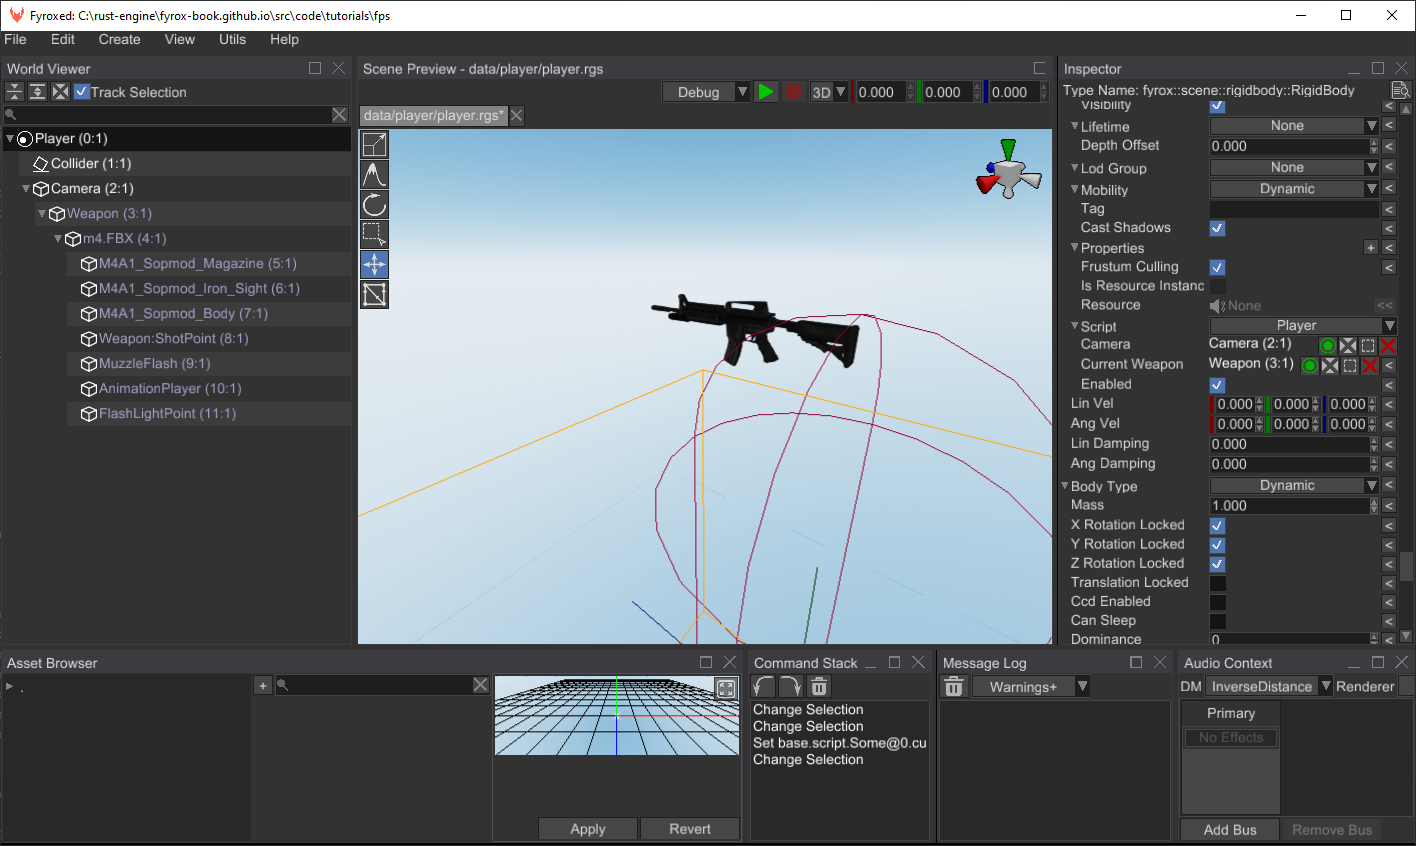Open the Utils menu

(232, 39)
